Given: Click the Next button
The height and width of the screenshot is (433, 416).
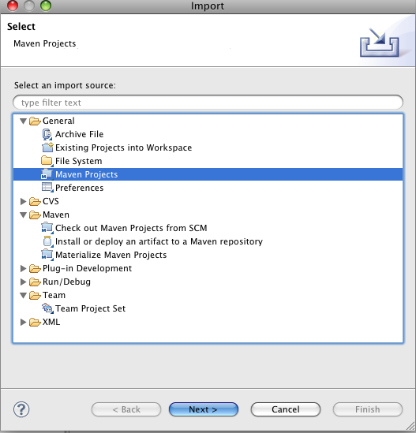Looking at the screenshot, I should [x=203, y=409].
